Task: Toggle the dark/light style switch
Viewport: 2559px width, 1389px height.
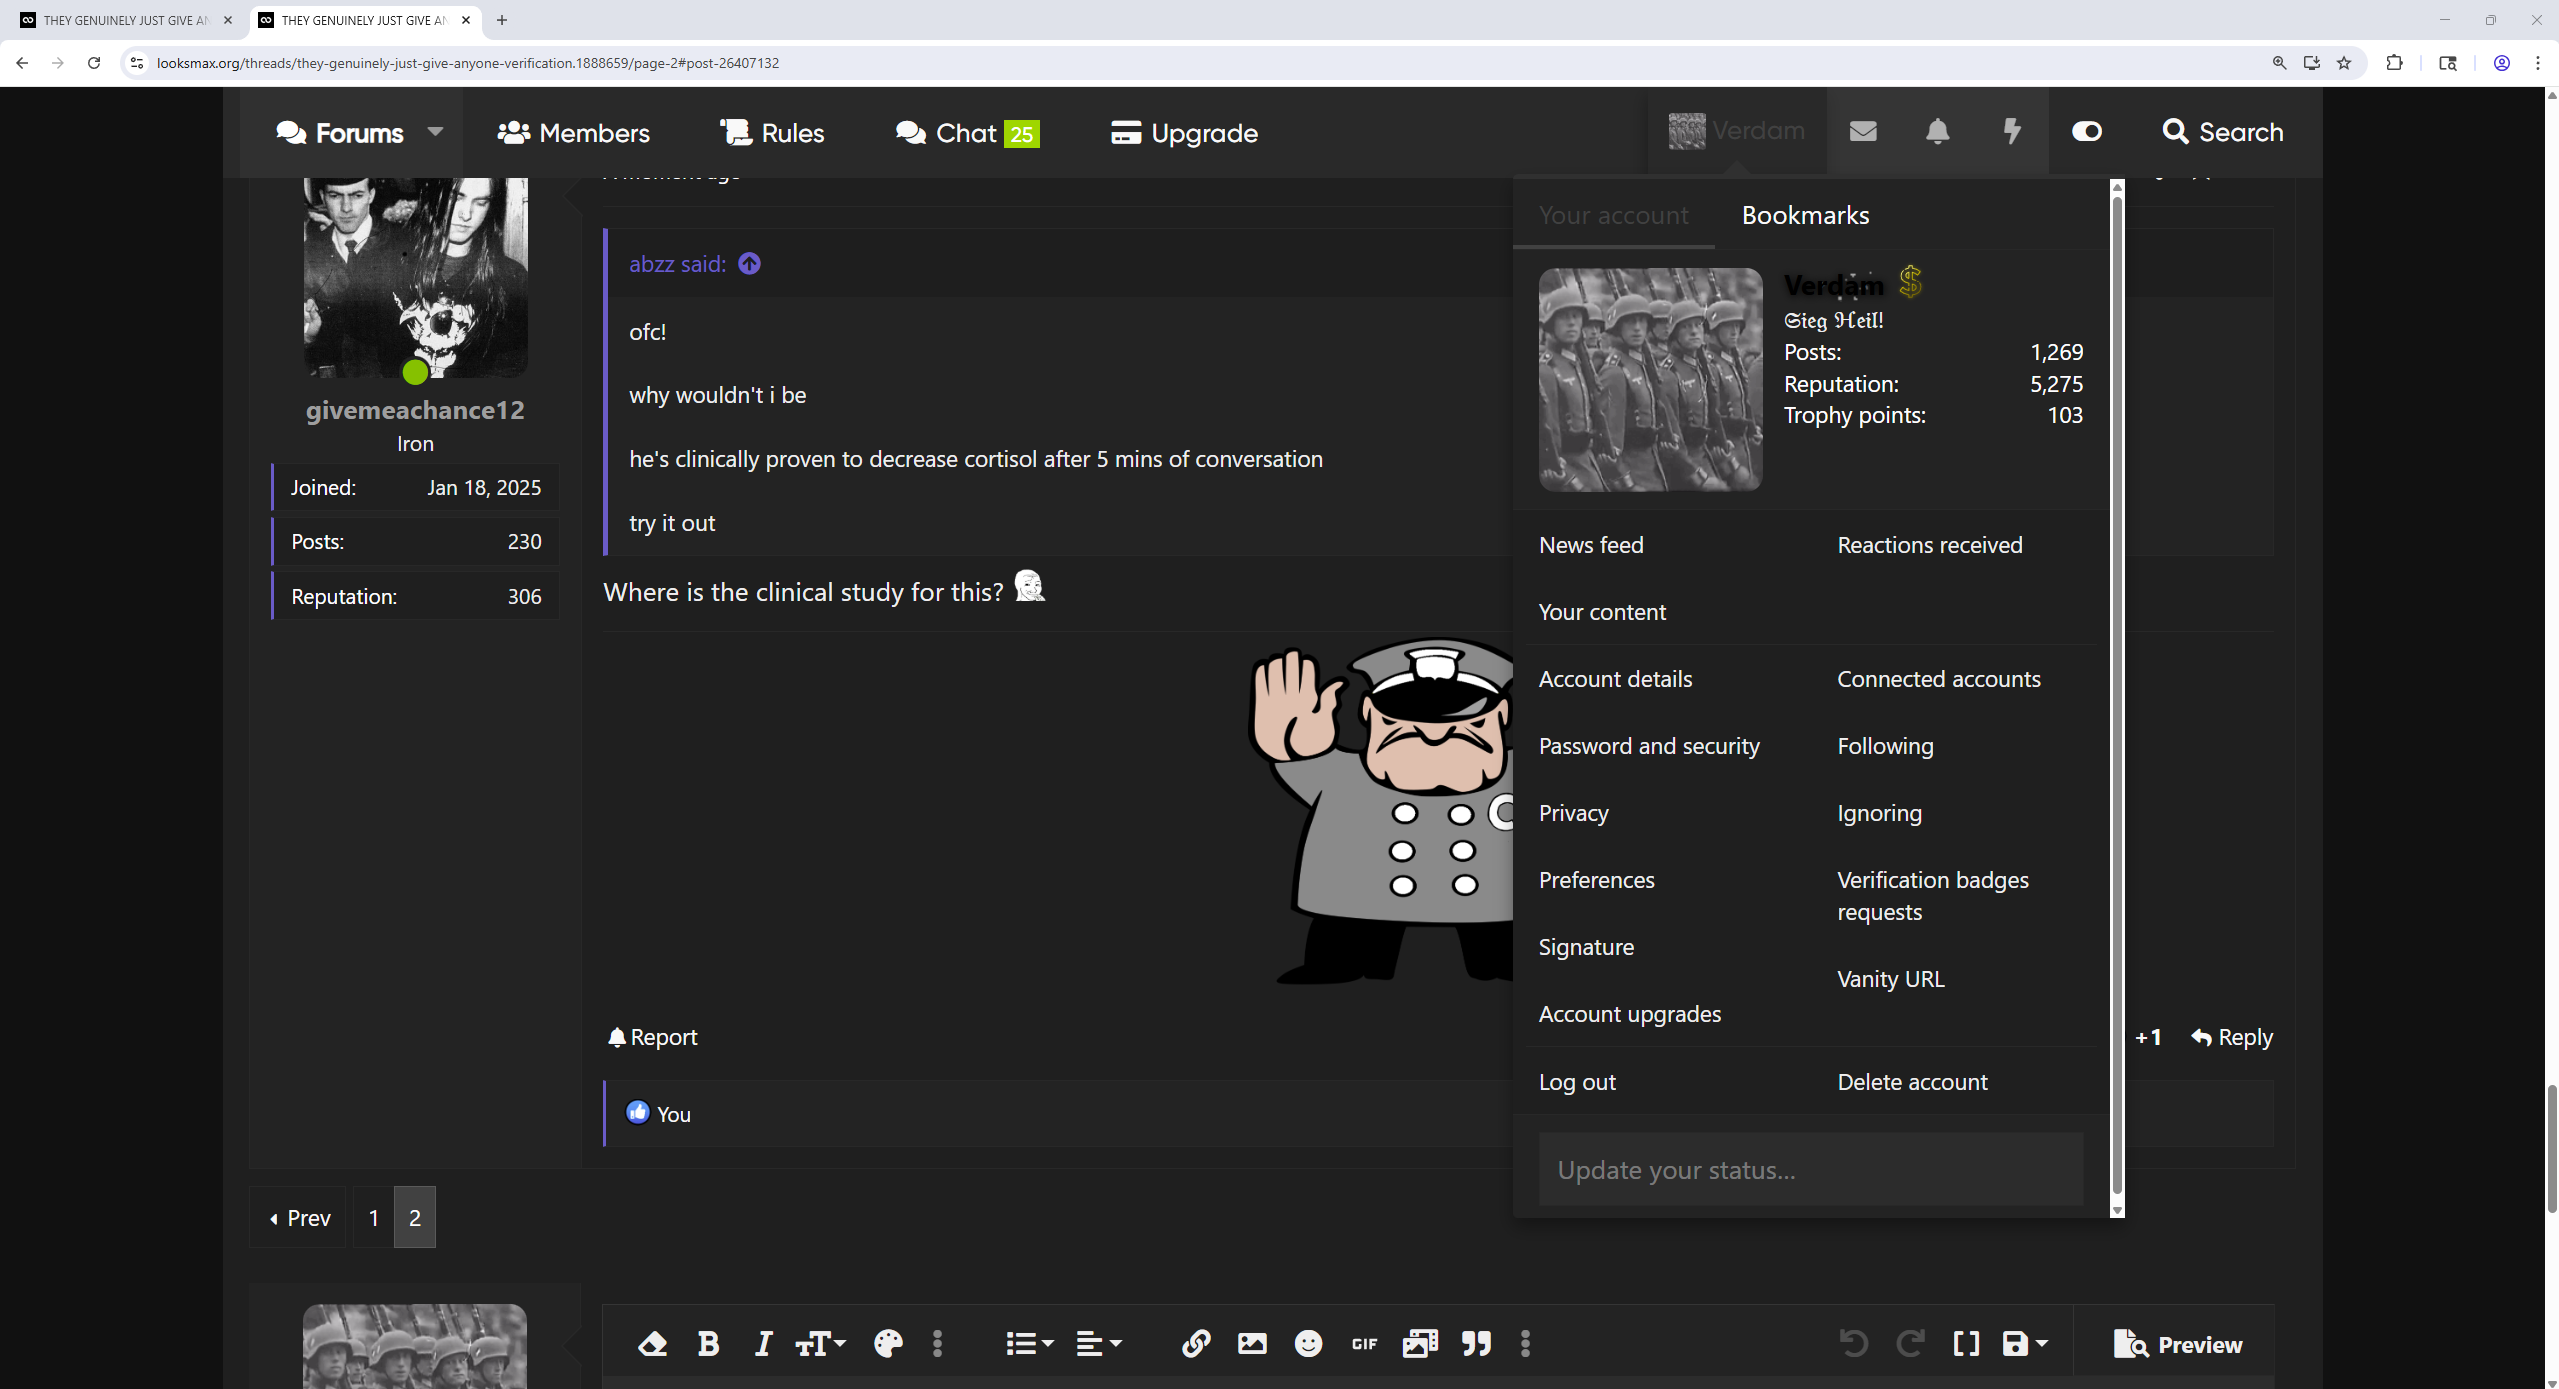Action: tap(2086, 132)
